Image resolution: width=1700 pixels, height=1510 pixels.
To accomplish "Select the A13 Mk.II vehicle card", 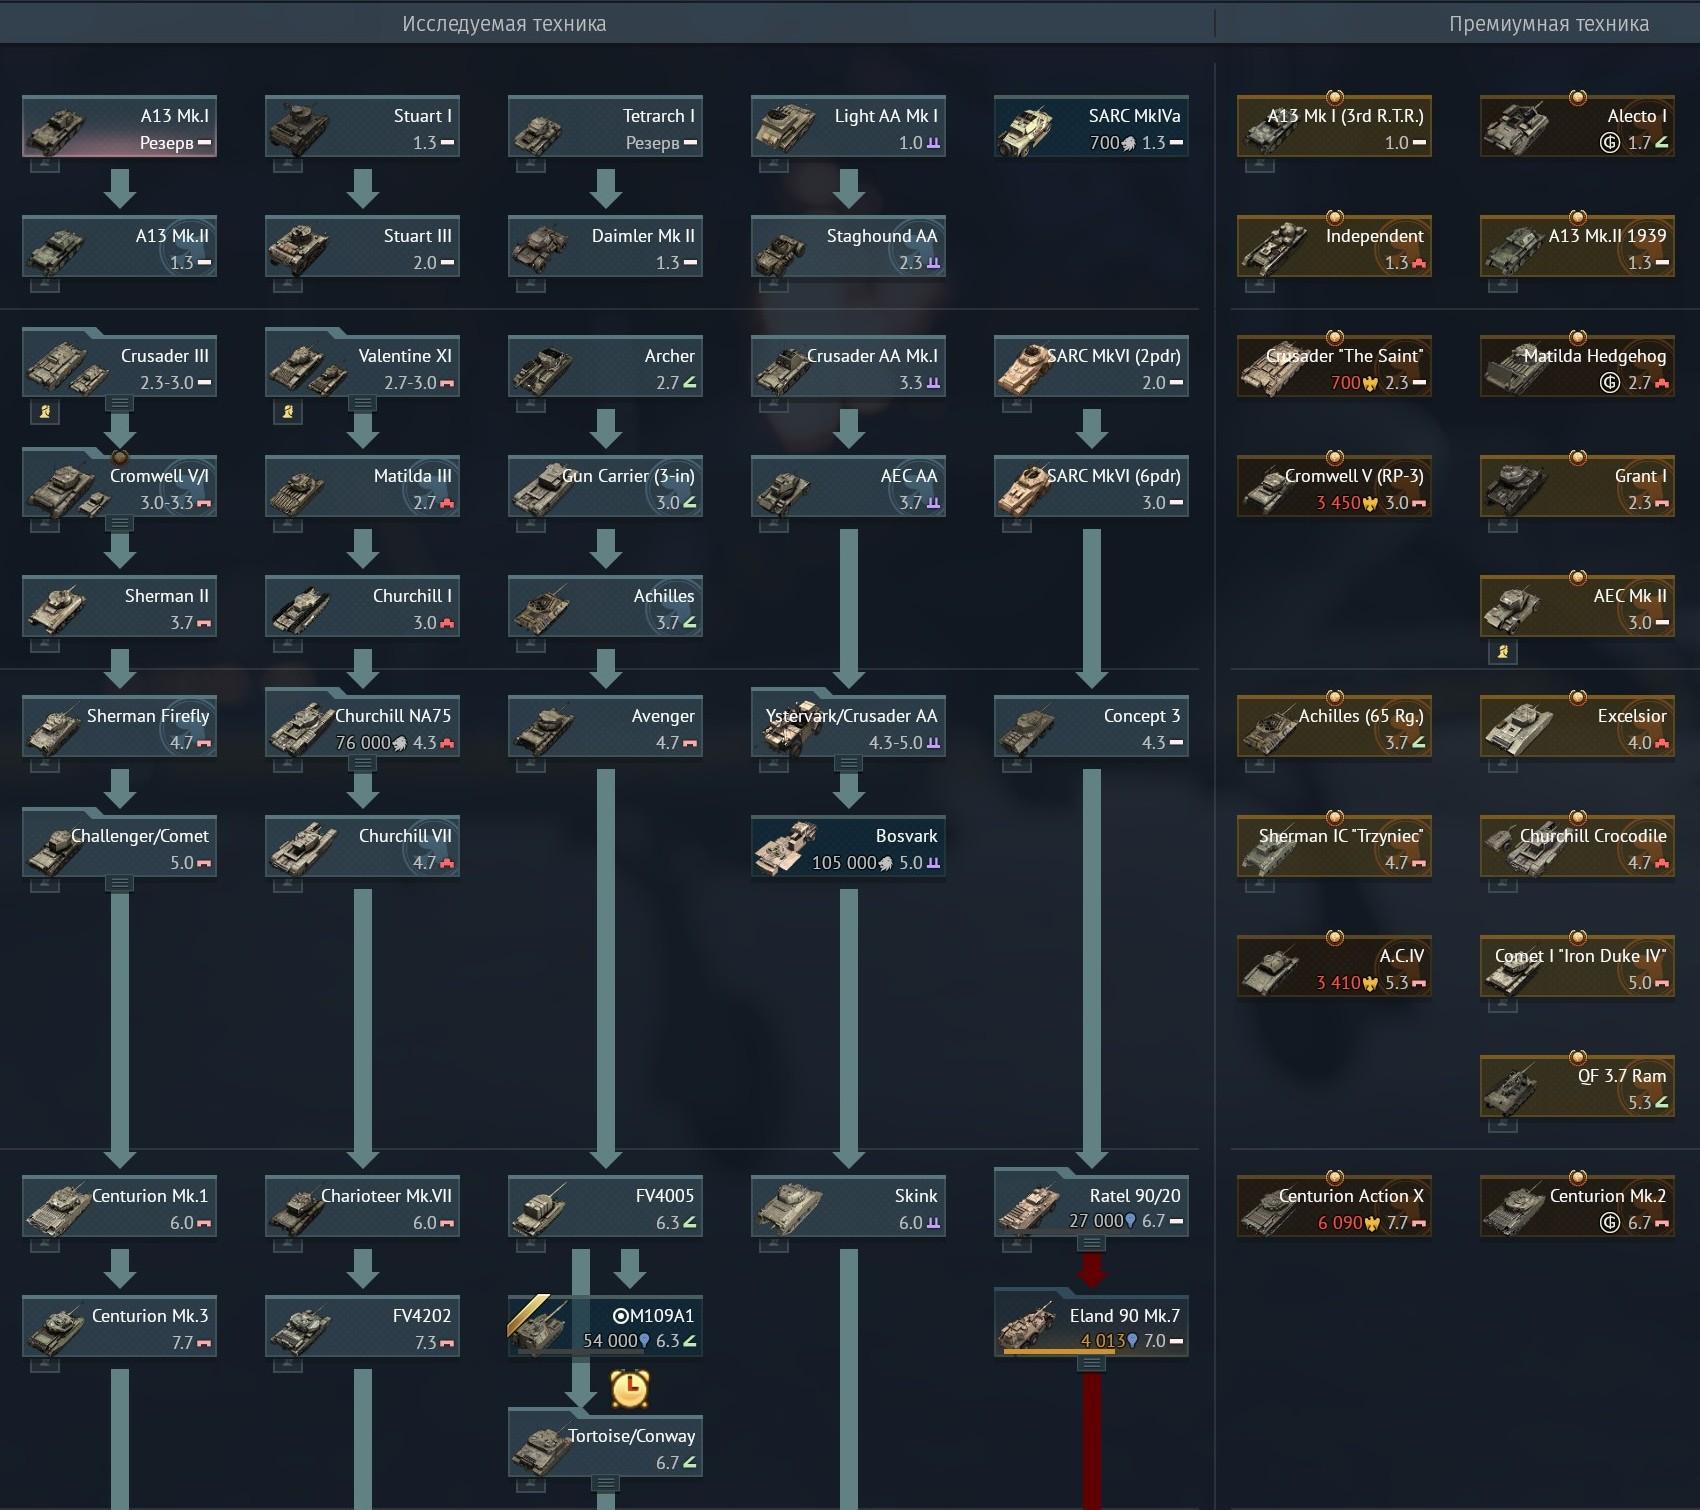I will pyautogui.click(x=119, y=247).
